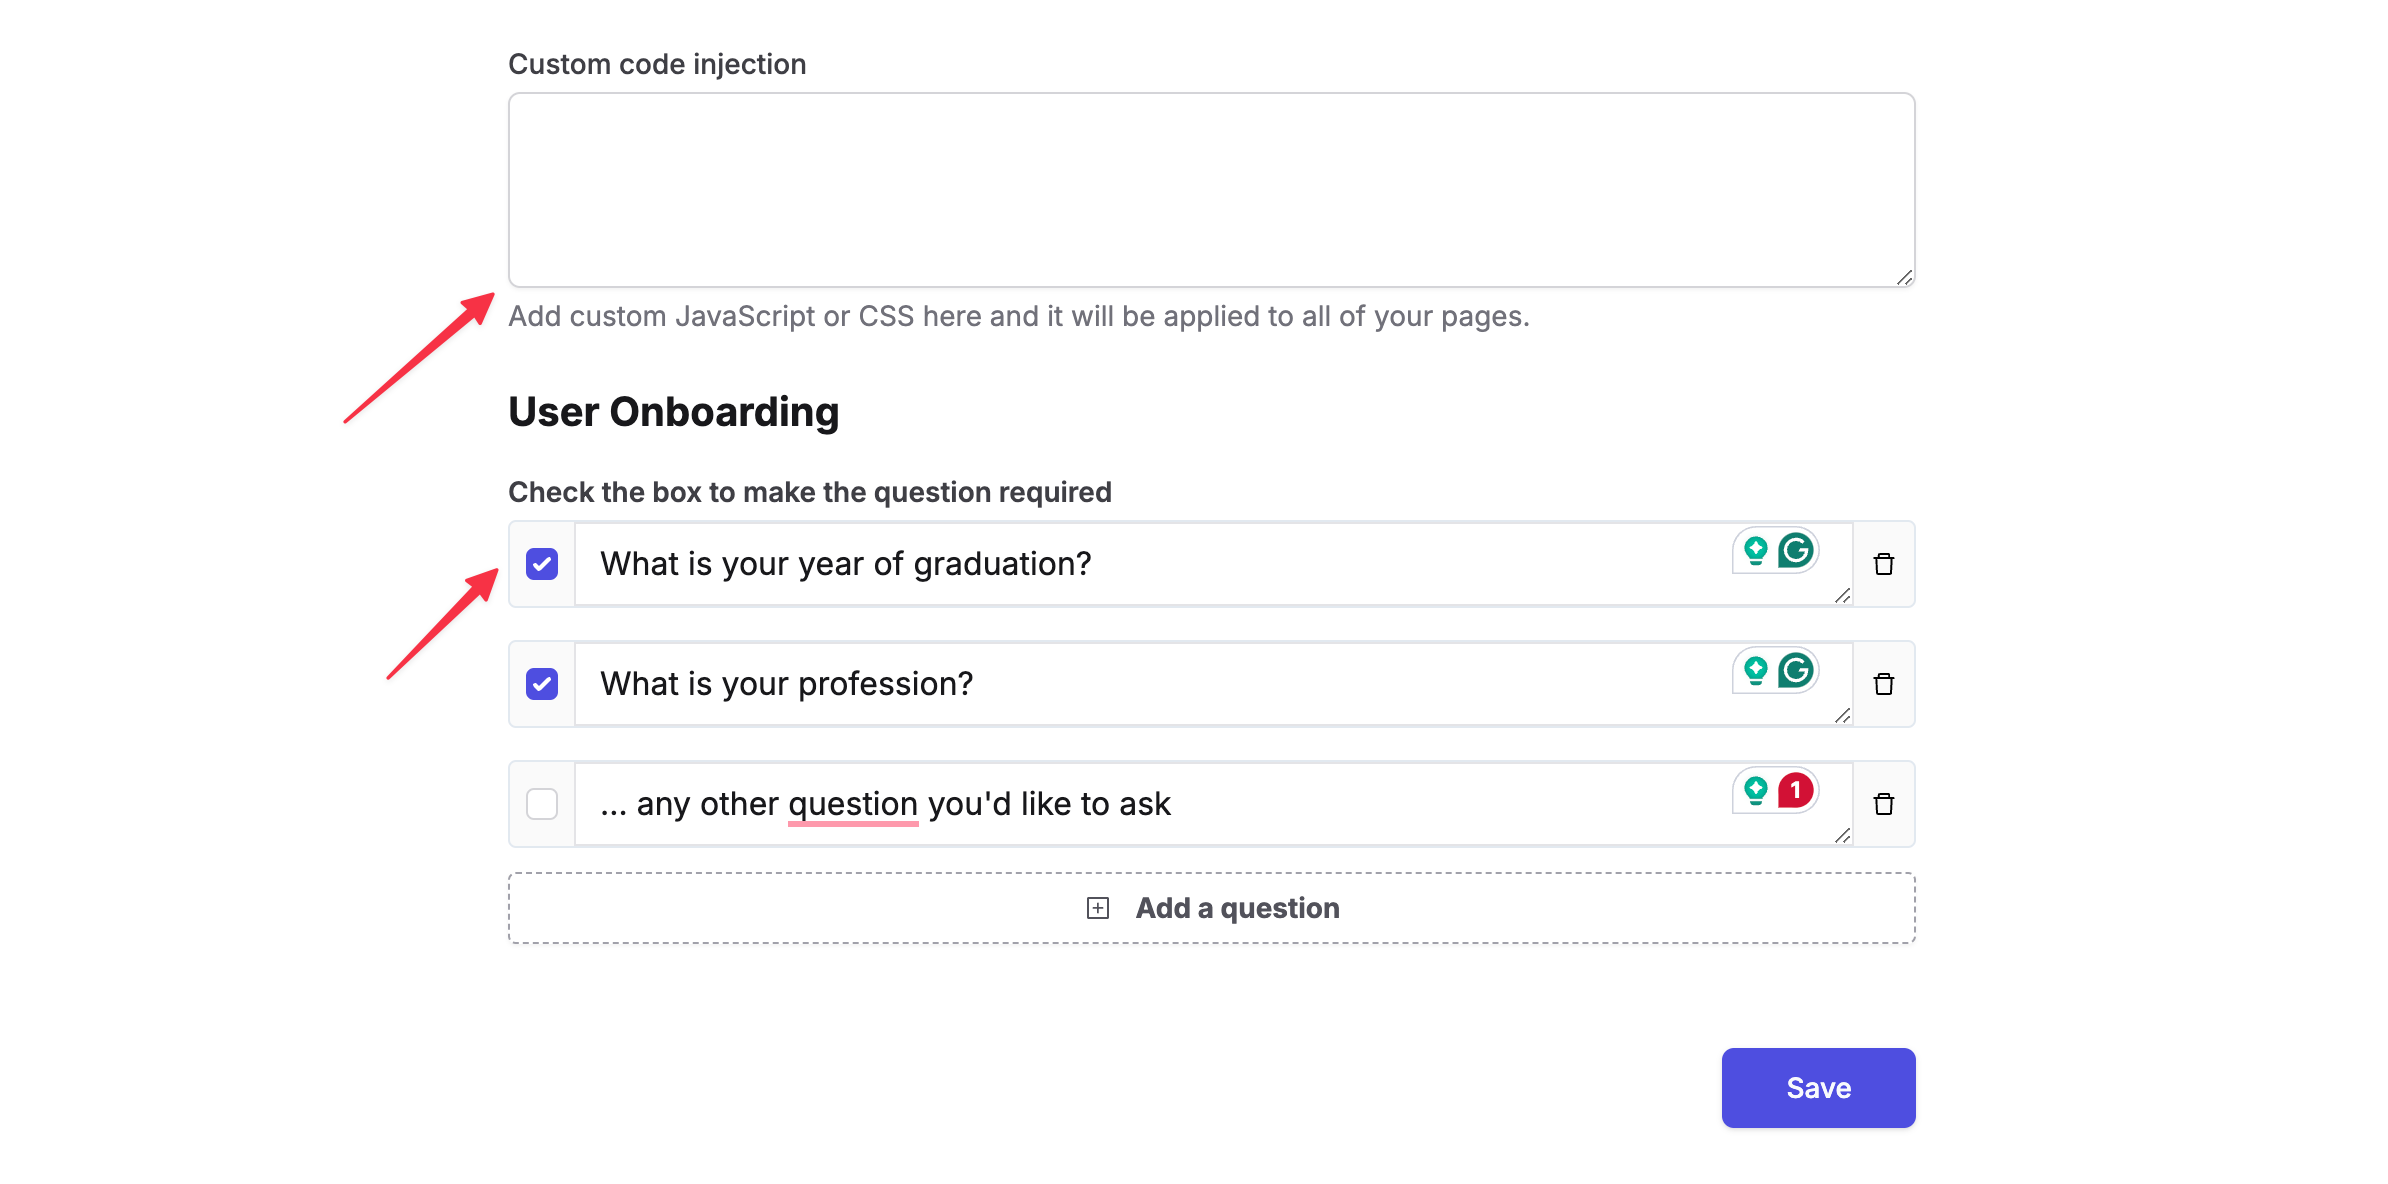2388x1184 pixels.
Task: Delete the profession question with trash icon
Action: tap(1883, 684)
